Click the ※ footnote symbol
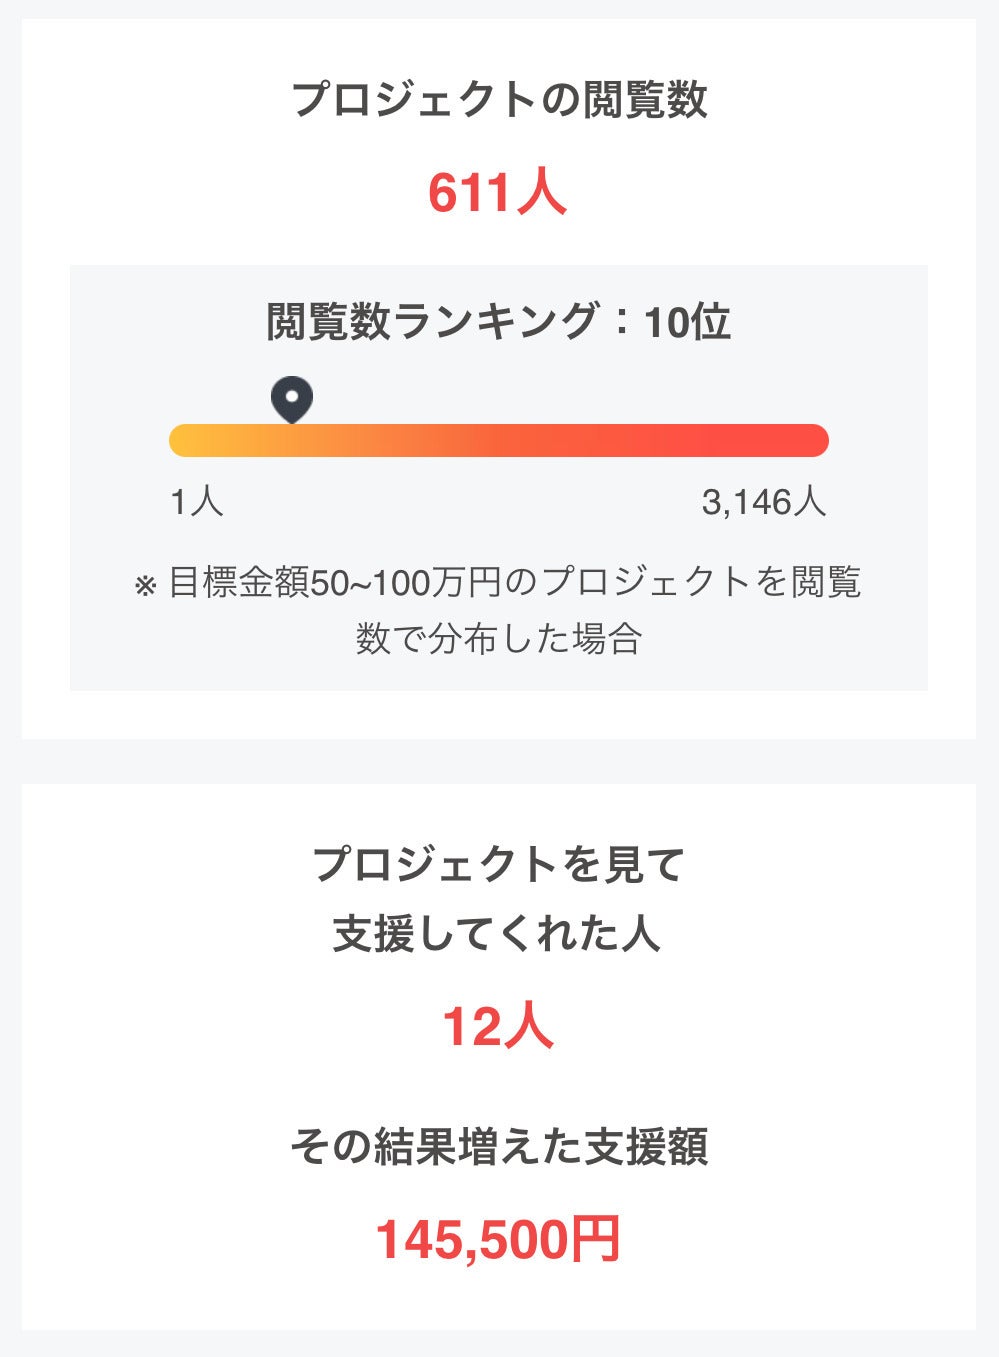 pos(146,585)
